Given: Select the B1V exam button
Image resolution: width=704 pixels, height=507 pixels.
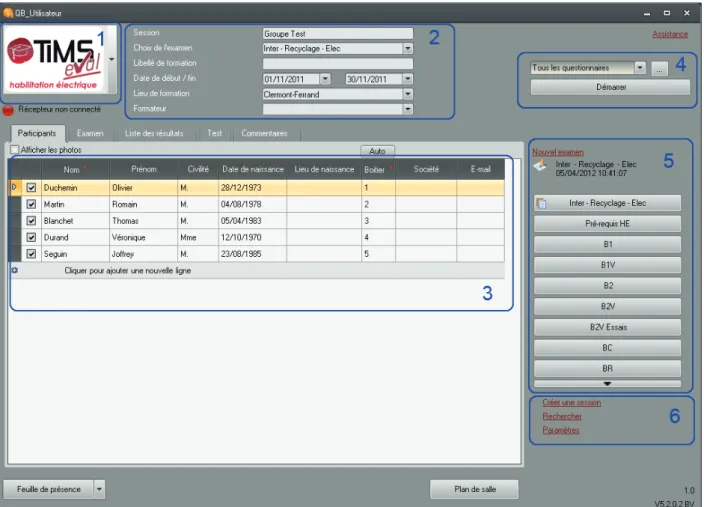Looking at the screenshot, I should (x=607, y=265).
